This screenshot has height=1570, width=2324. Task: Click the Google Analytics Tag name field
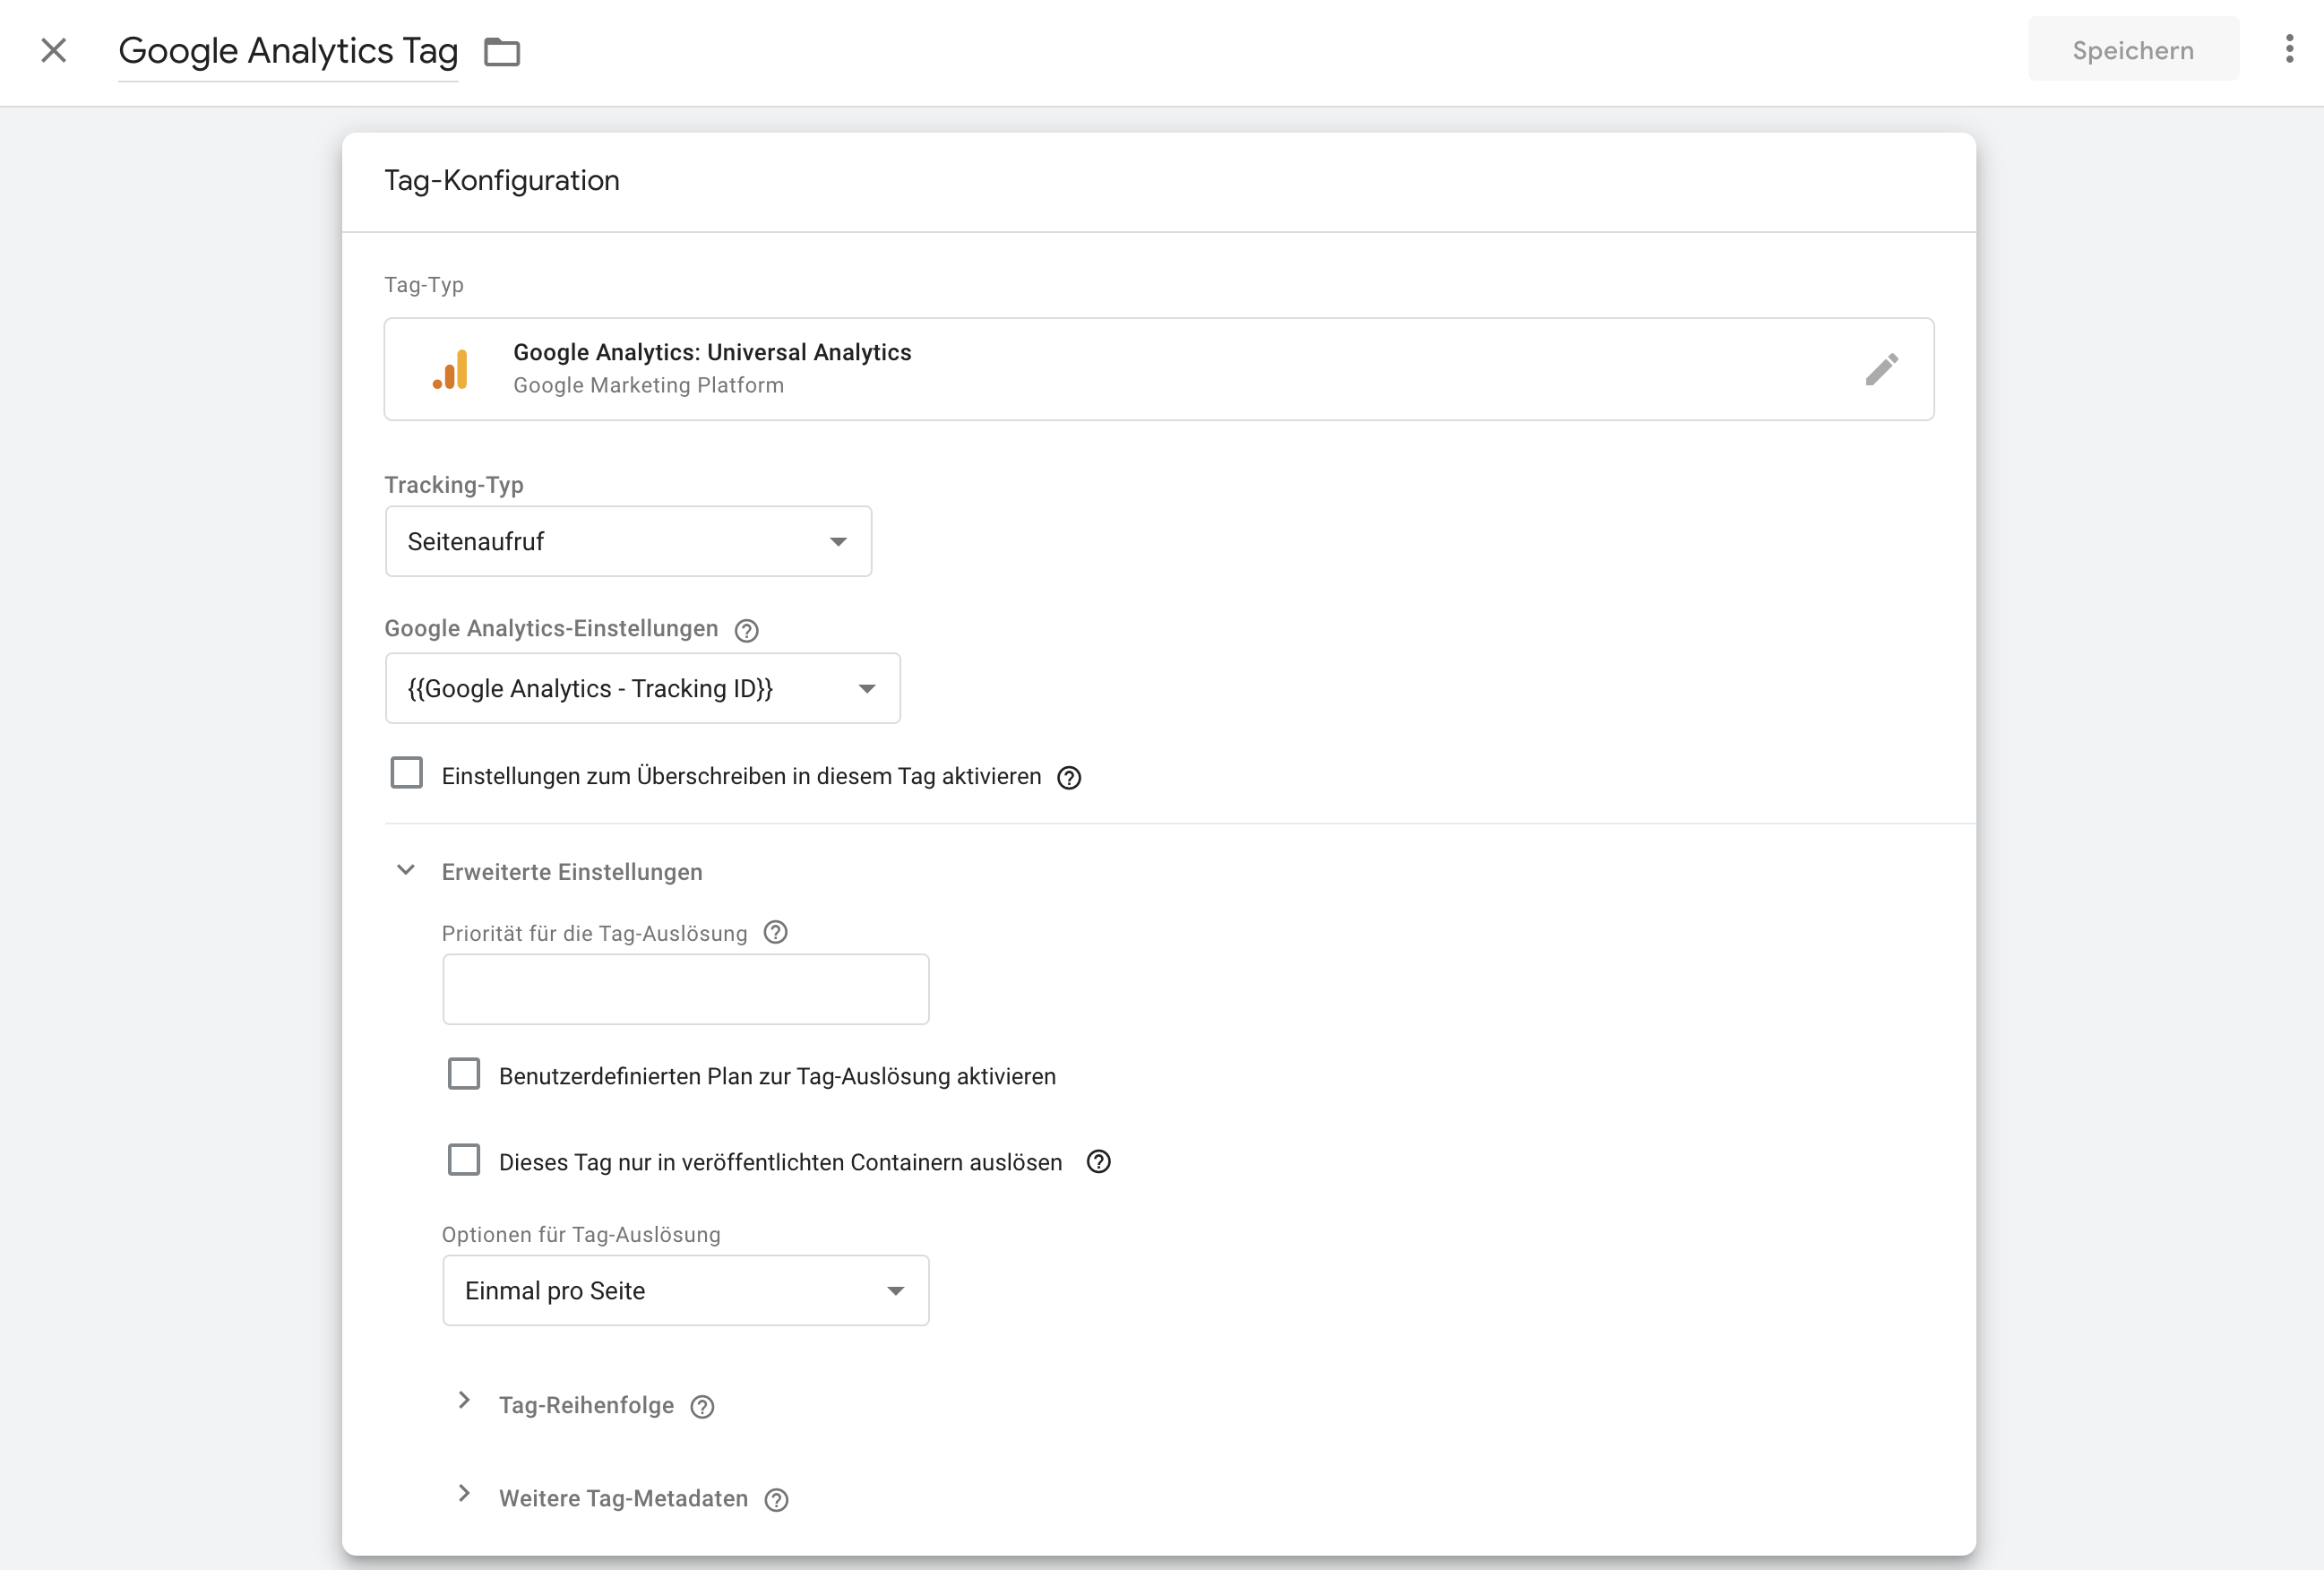point(288,51)
